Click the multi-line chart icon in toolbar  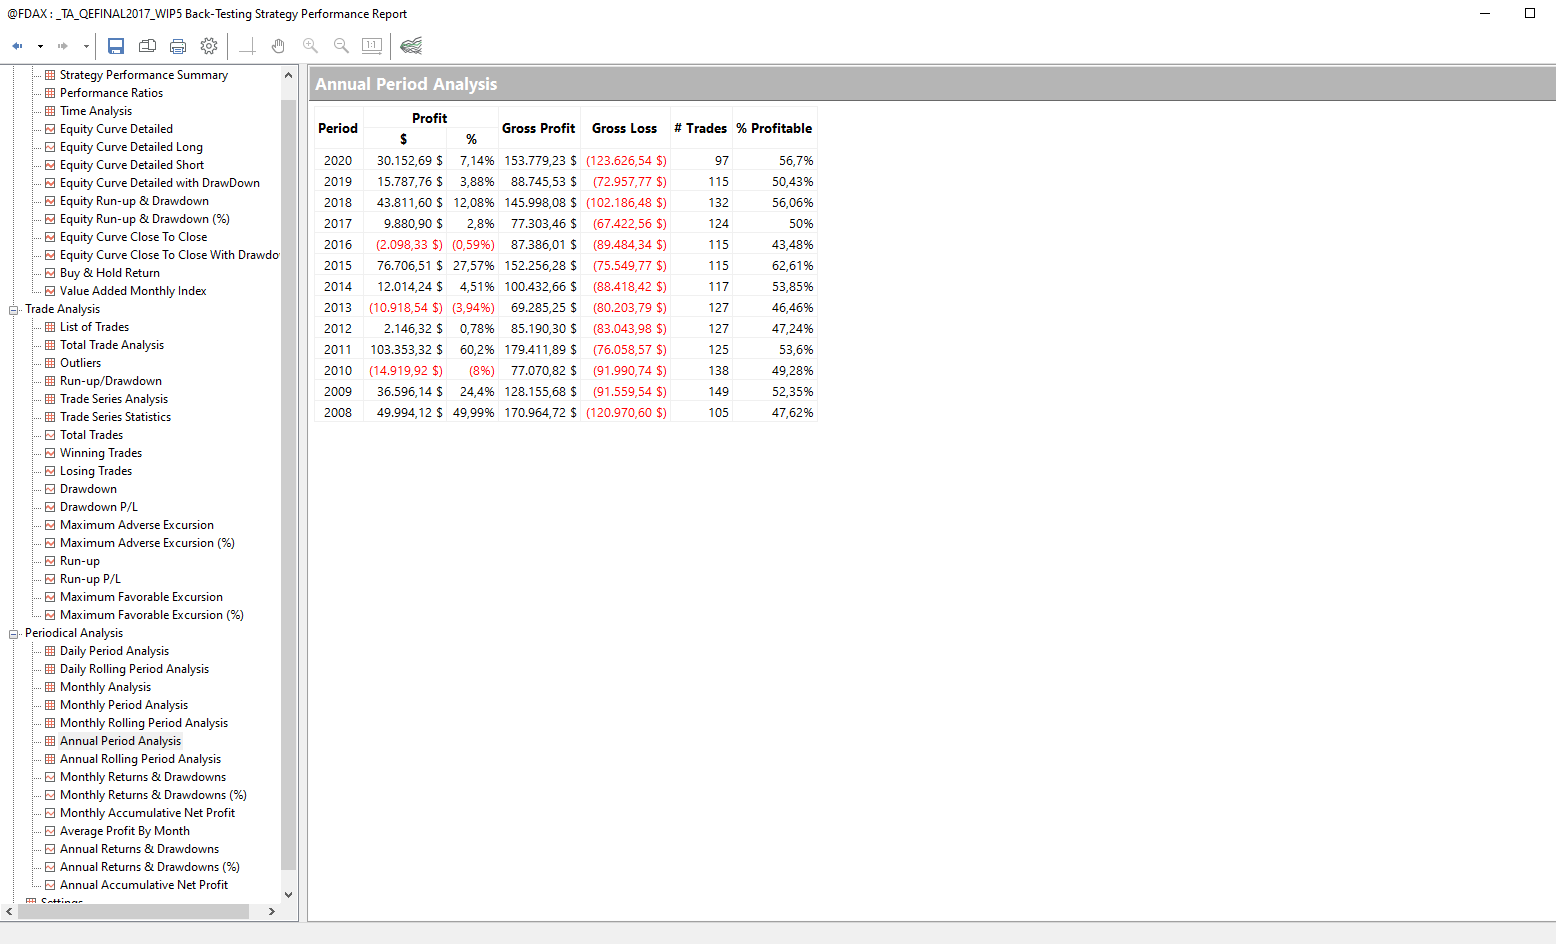(411, 46)
